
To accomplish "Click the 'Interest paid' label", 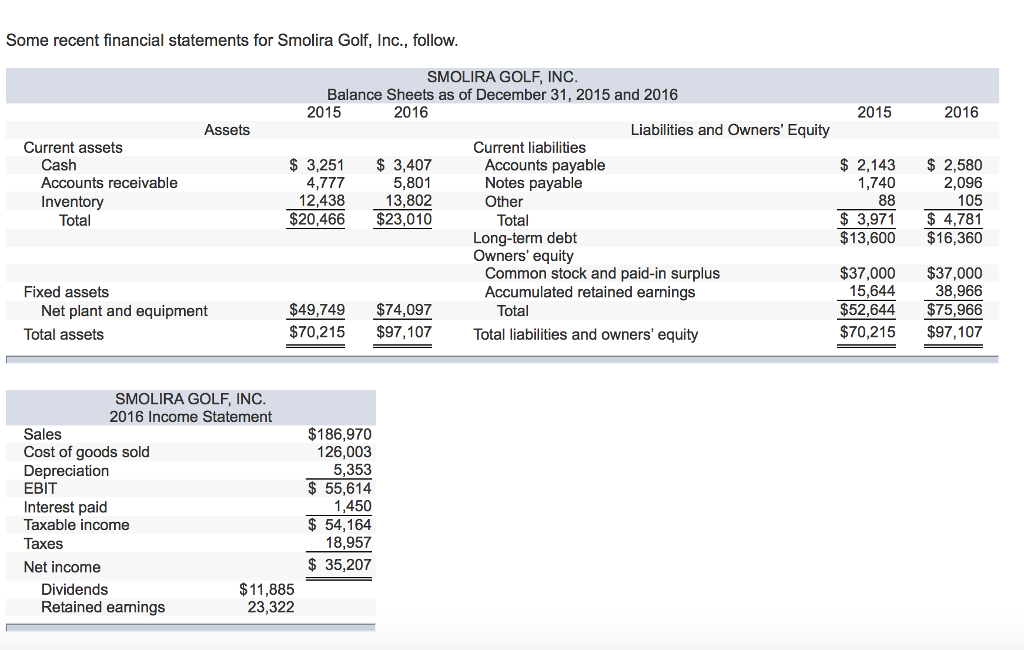I will 65,507.
